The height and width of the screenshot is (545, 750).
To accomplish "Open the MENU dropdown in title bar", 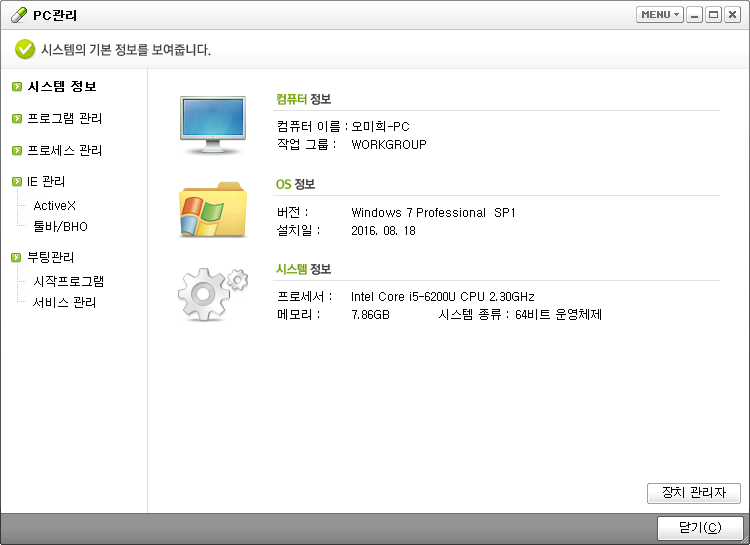I will point(660,15).
